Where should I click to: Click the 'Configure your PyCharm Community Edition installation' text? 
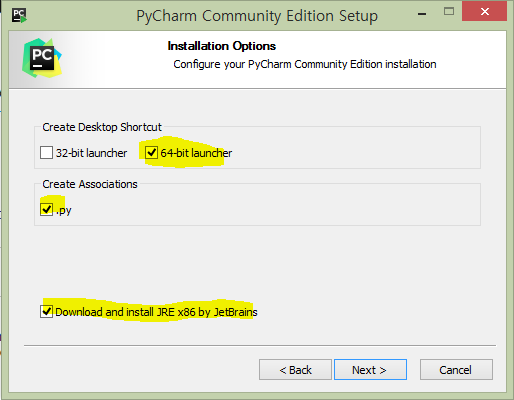pos(305,64)
